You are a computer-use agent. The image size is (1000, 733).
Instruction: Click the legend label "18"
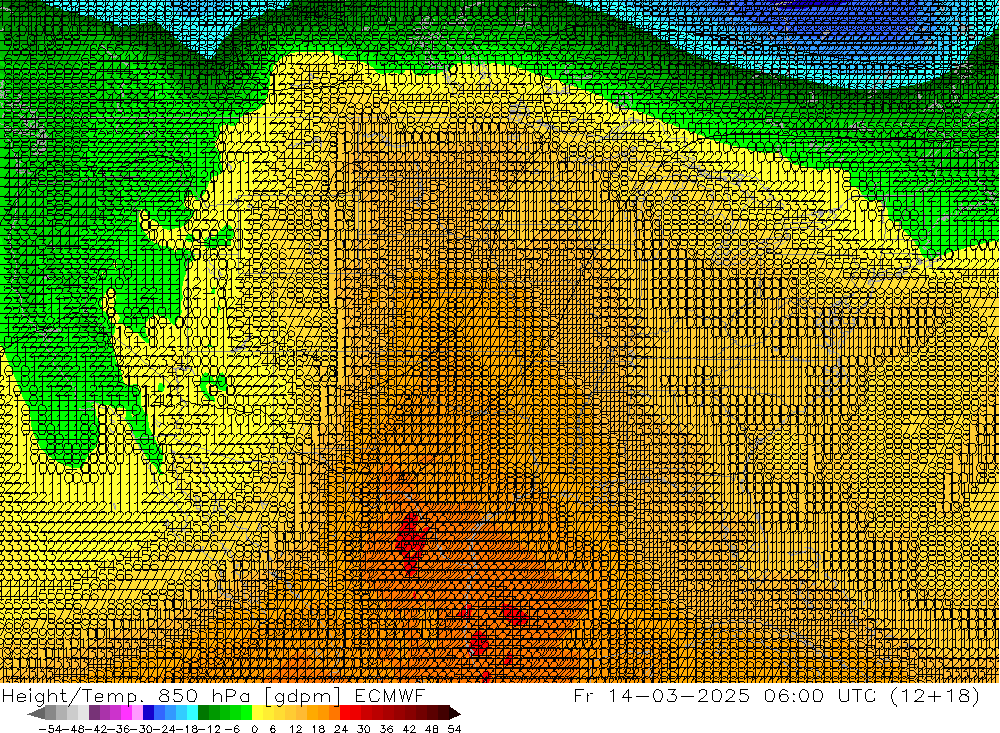(318, 729)
